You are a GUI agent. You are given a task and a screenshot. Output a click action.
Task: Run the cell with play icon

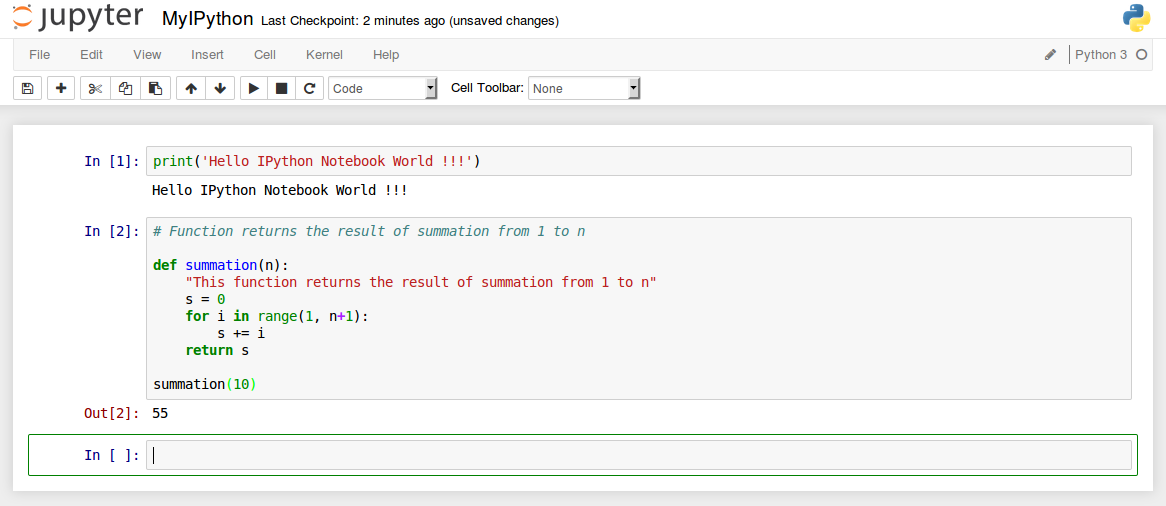pyautogui.click(x=254, y=89)
